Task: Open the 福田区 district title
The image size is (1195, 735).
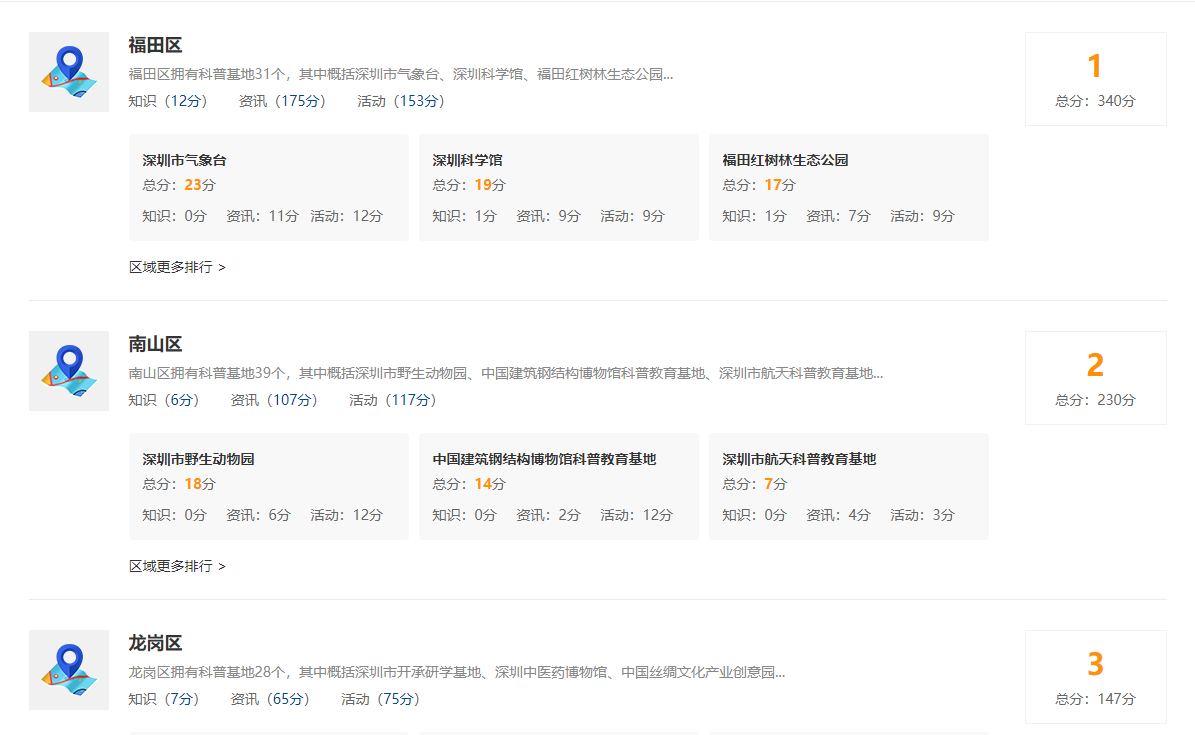Action: point(155,45)
